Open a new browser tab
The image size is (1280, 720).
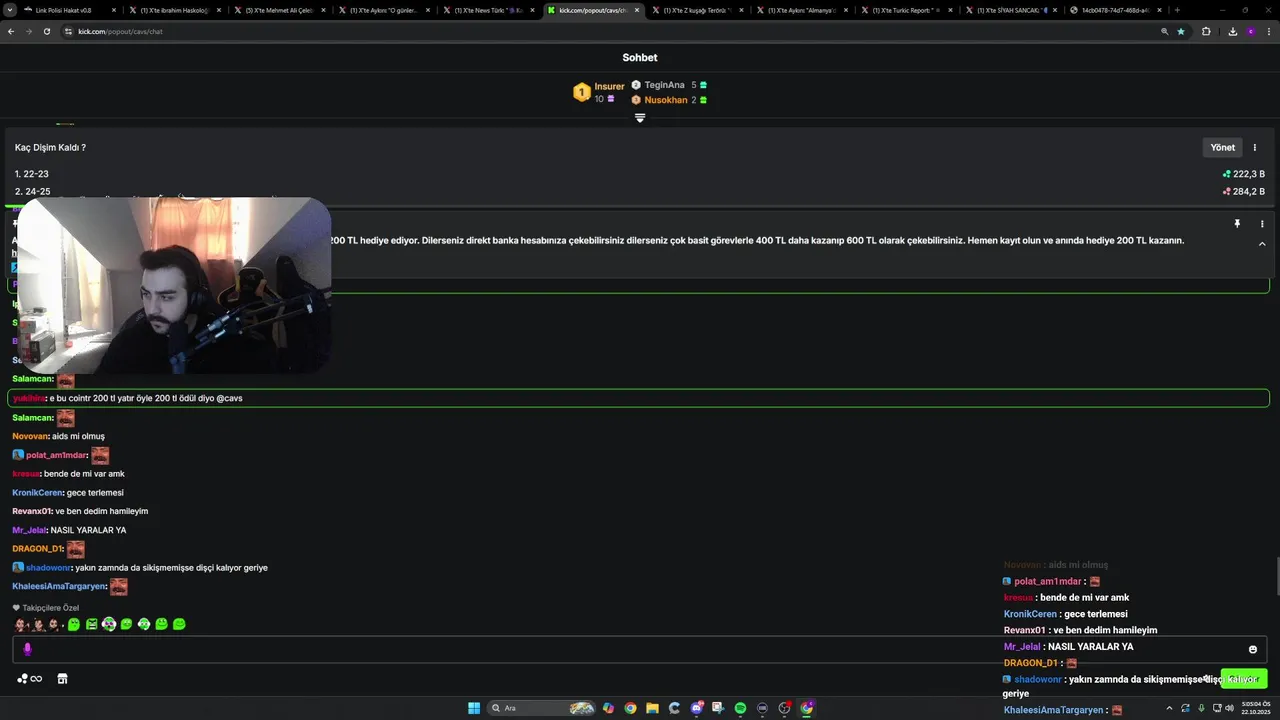click(1177, 10)
